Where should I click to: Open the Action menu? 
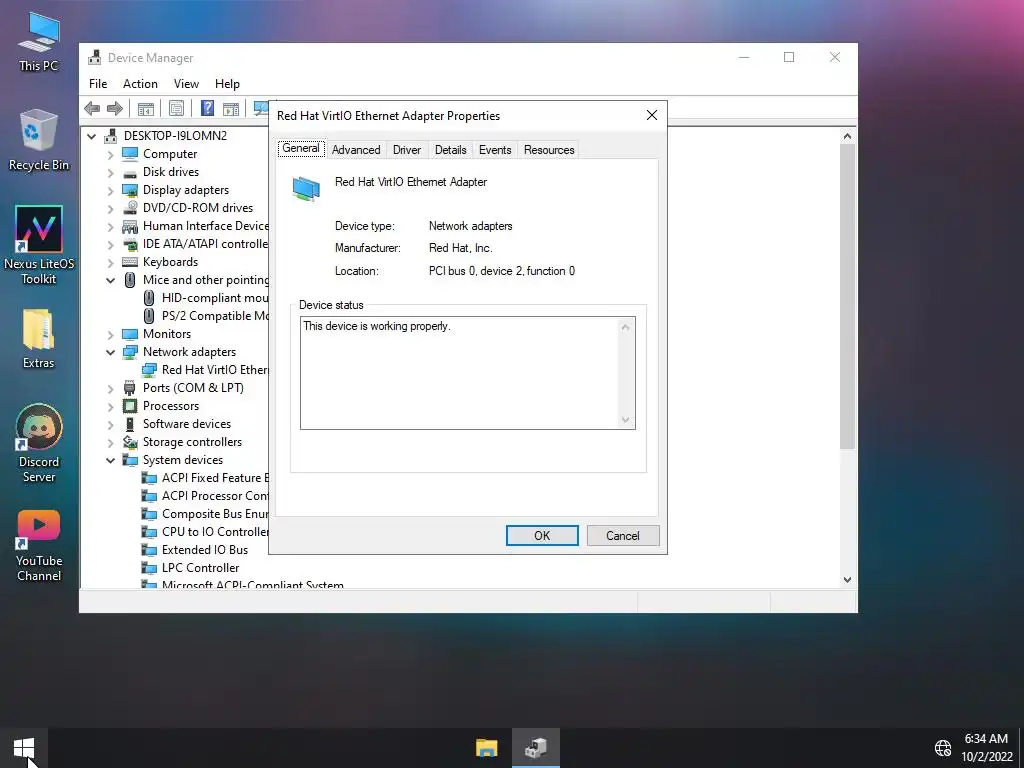click(140, 84)
